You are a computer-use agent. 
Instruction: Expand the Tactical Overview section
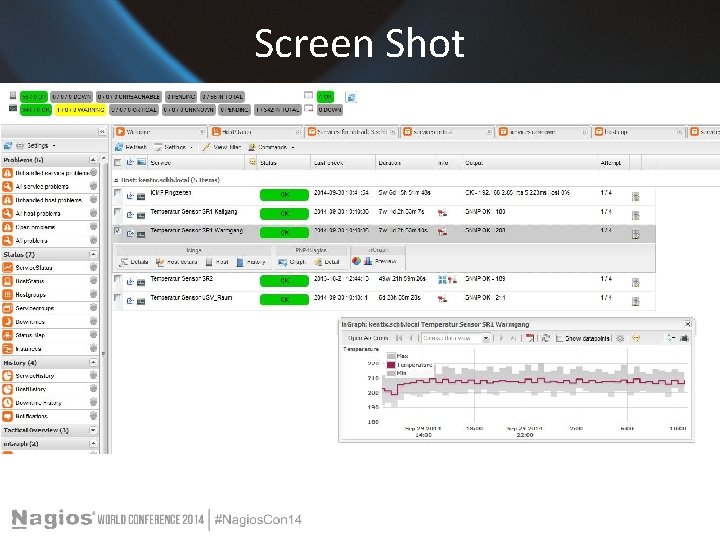[93, 430]
